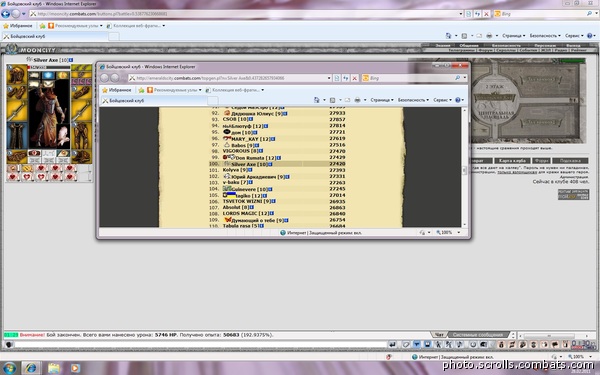Add page to favorites bar in main window
This screenshot has height=375, width=600.
point(42,26)
